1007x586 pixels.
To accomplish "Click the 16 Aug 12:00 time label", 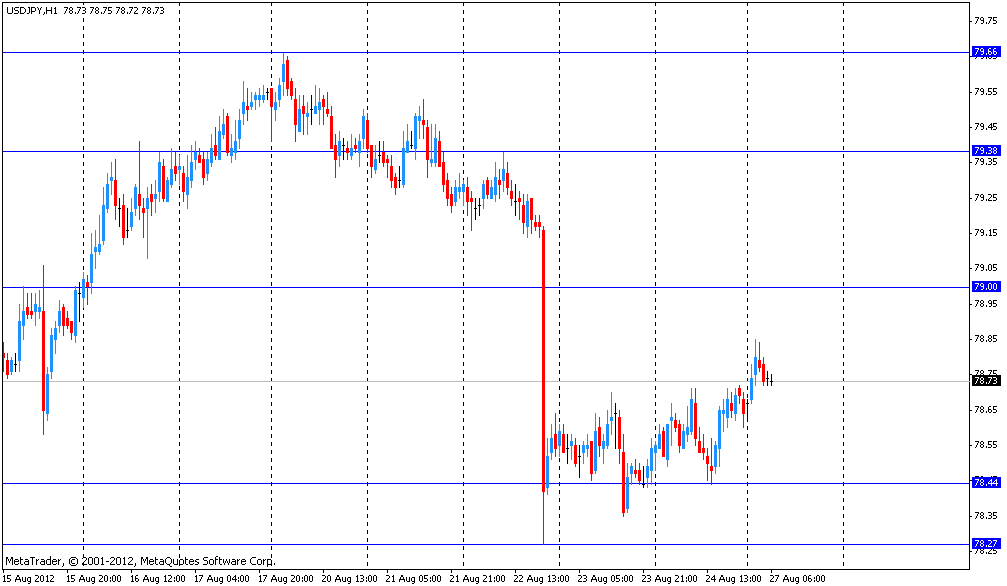I will tap(158, 578).
